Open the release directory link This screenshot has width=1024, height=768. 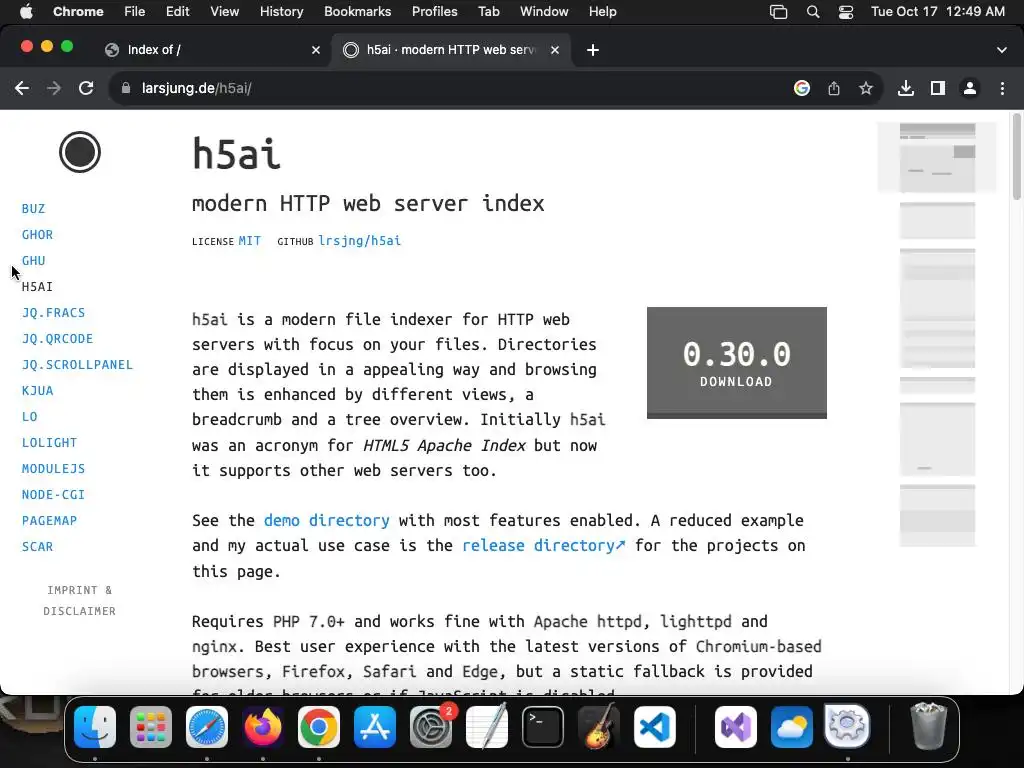[543, 545]
